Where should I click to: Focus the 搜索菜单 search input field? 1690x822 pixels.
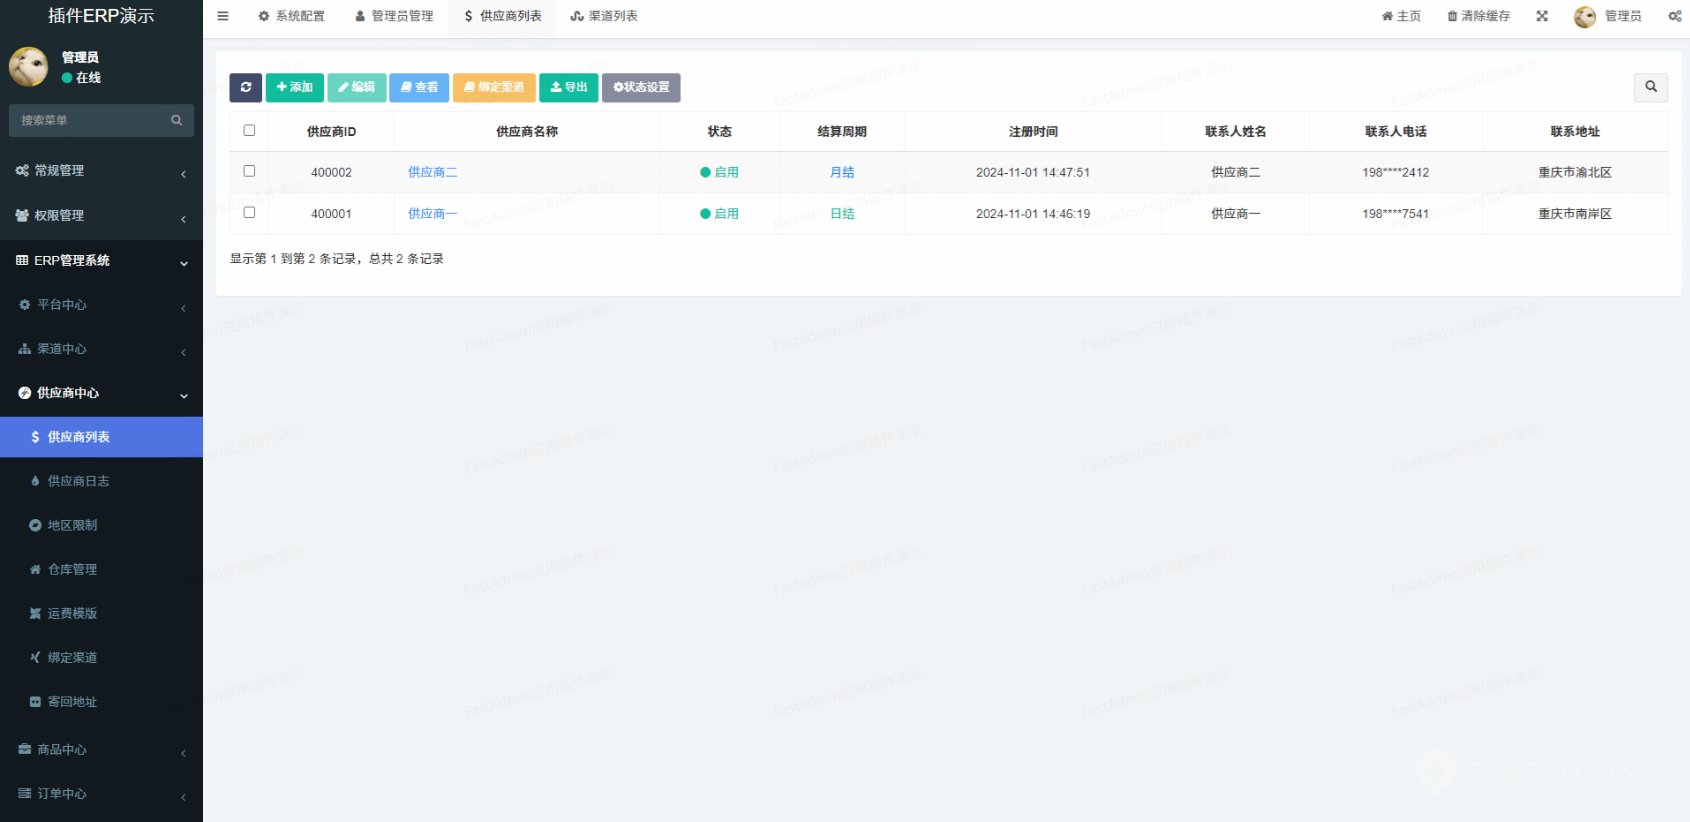(x=90, y=120)
